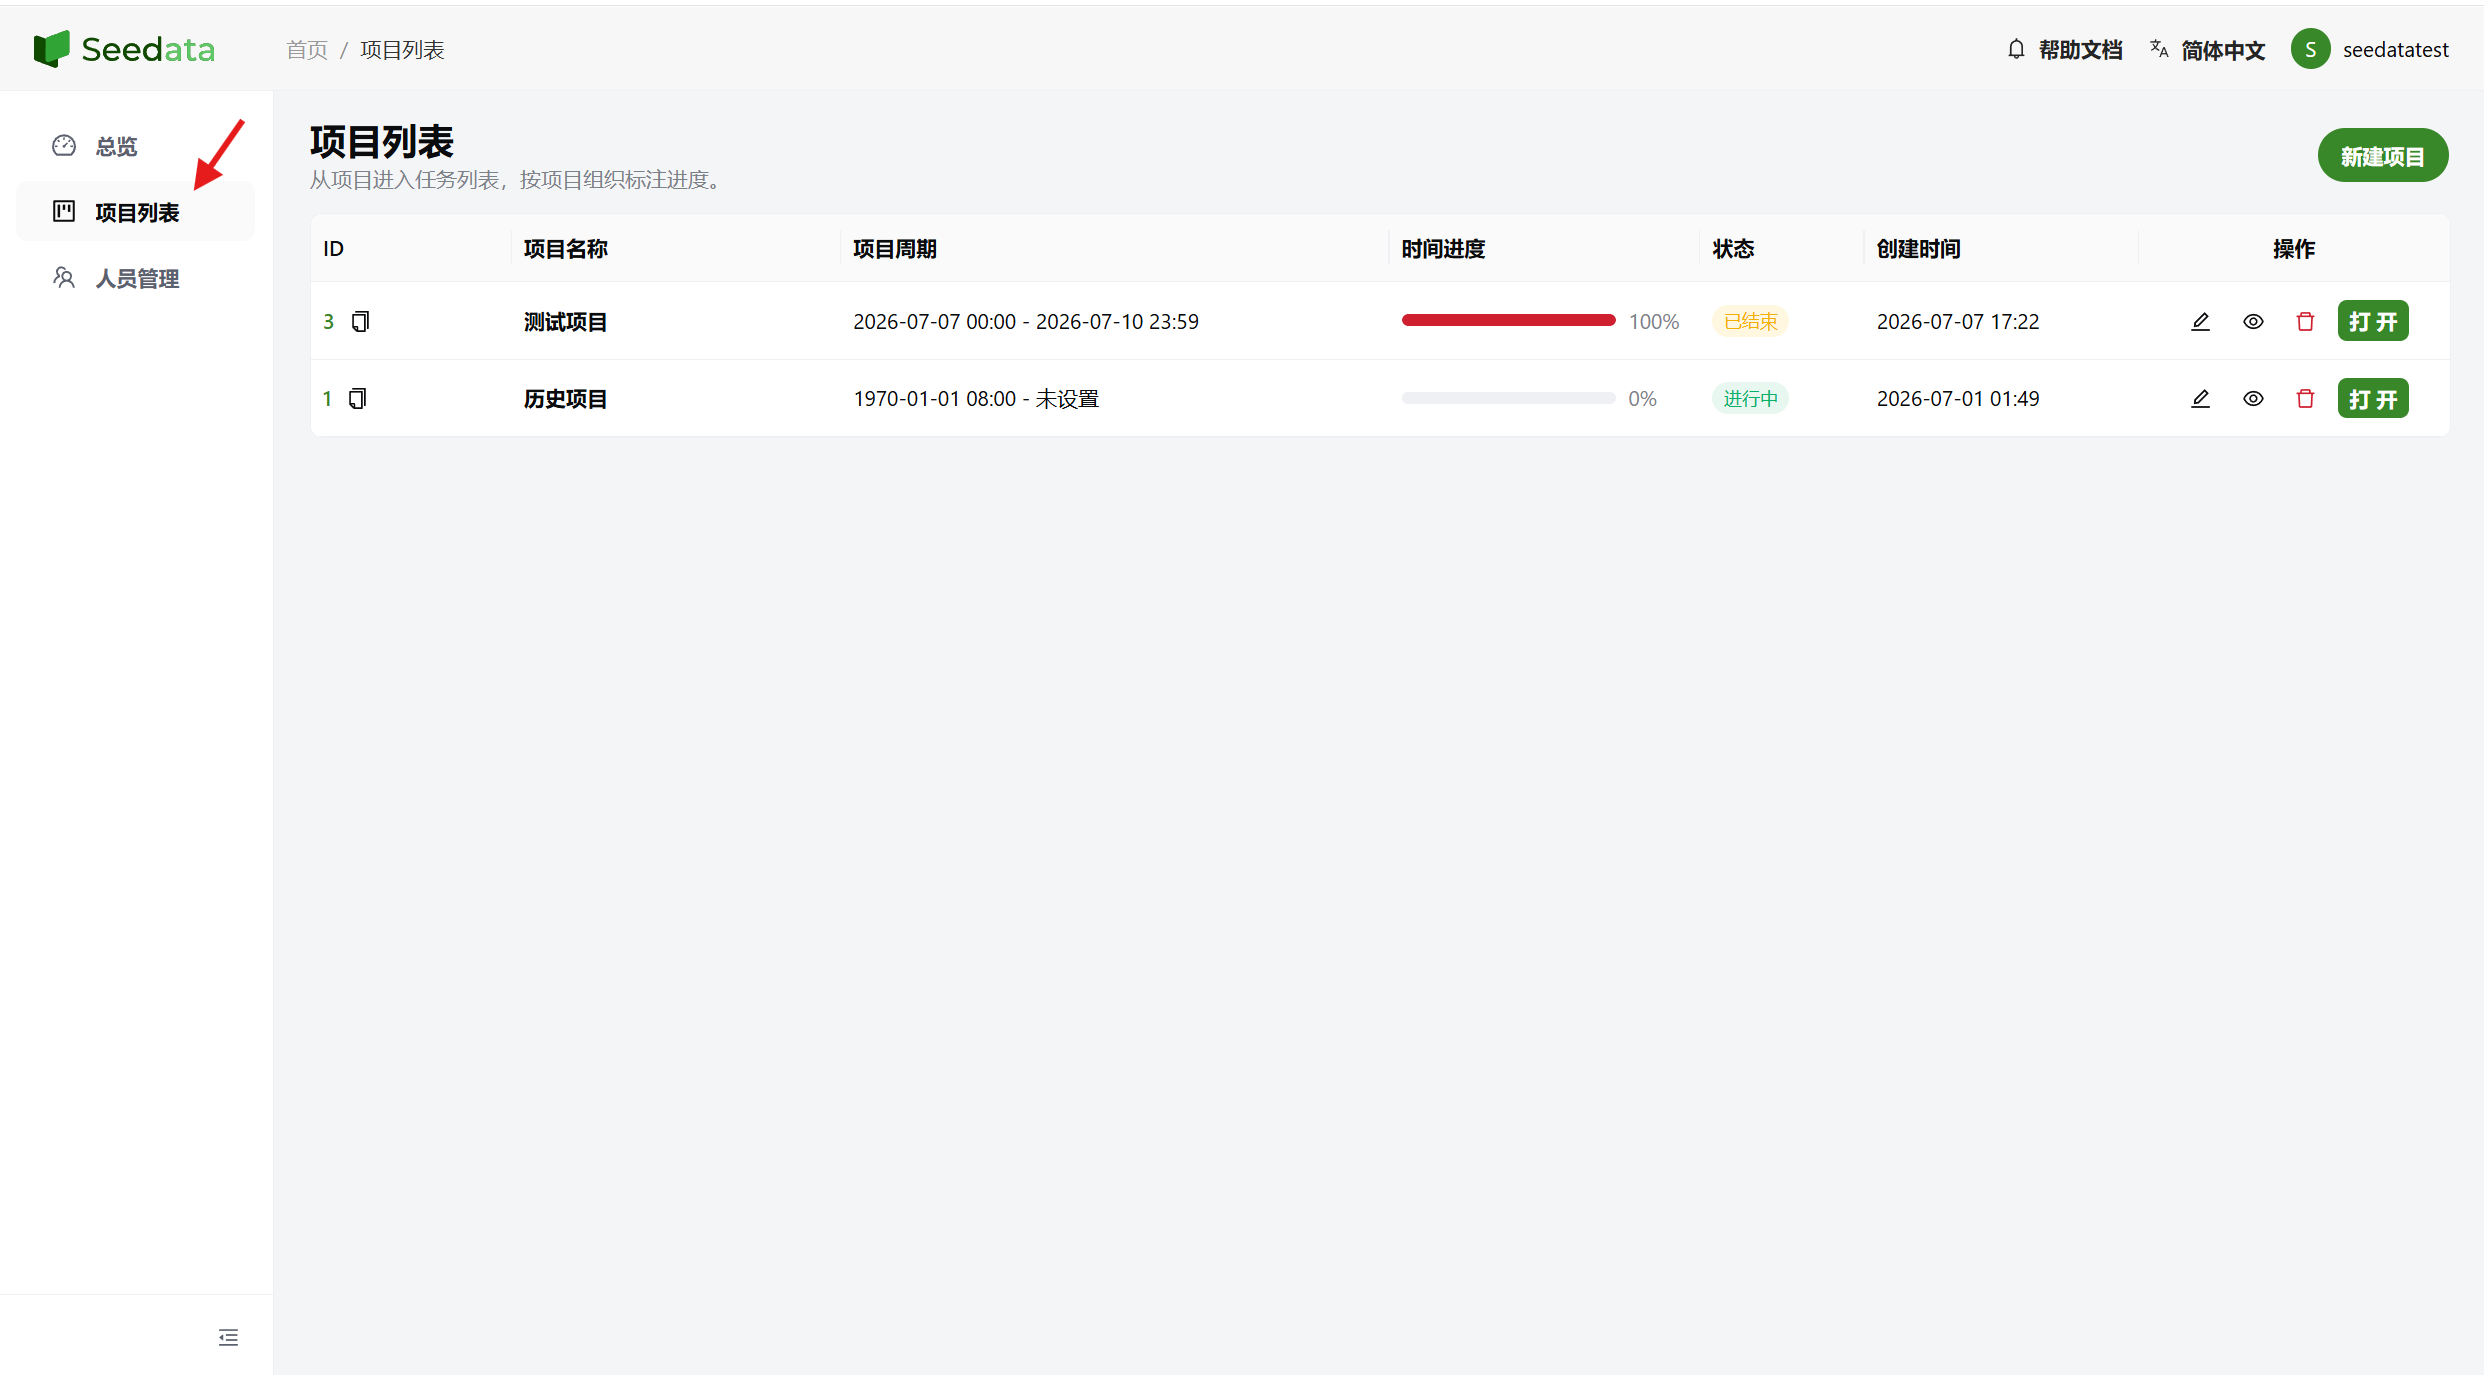Click the translate icon beside 简体中文
This screenshot has height=1375, width=2484.
(2159, 49)
